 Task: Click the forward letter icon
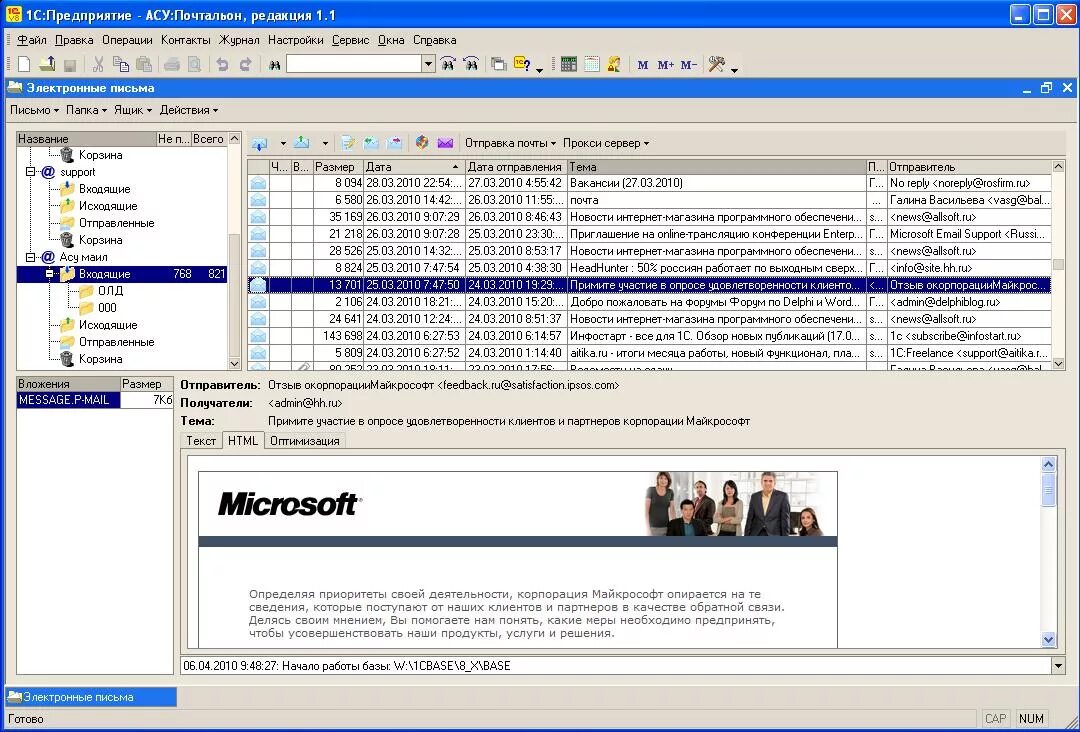[x=395, y=143]
